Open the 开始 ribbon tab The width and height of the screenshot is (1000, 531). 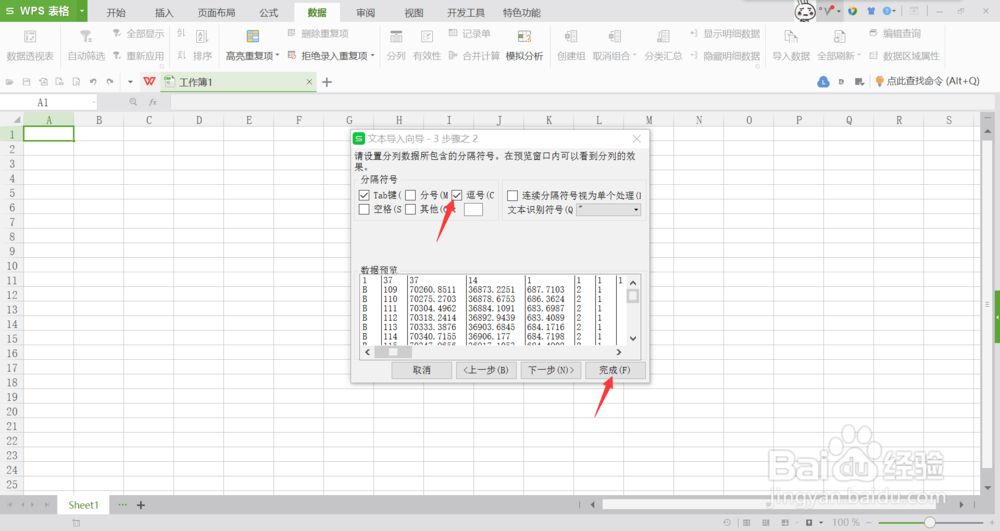pos(116,13)
